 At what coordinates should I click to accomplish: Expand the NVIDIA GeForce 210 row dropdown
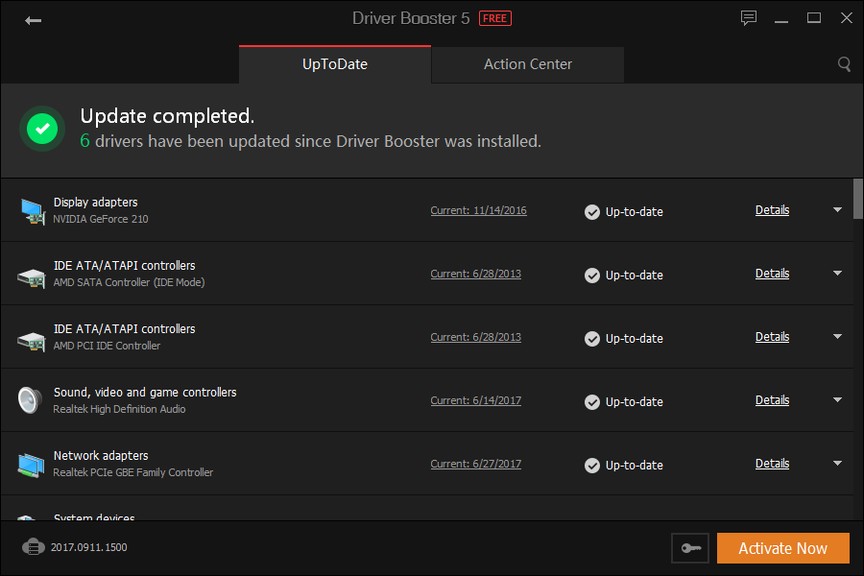837,210
